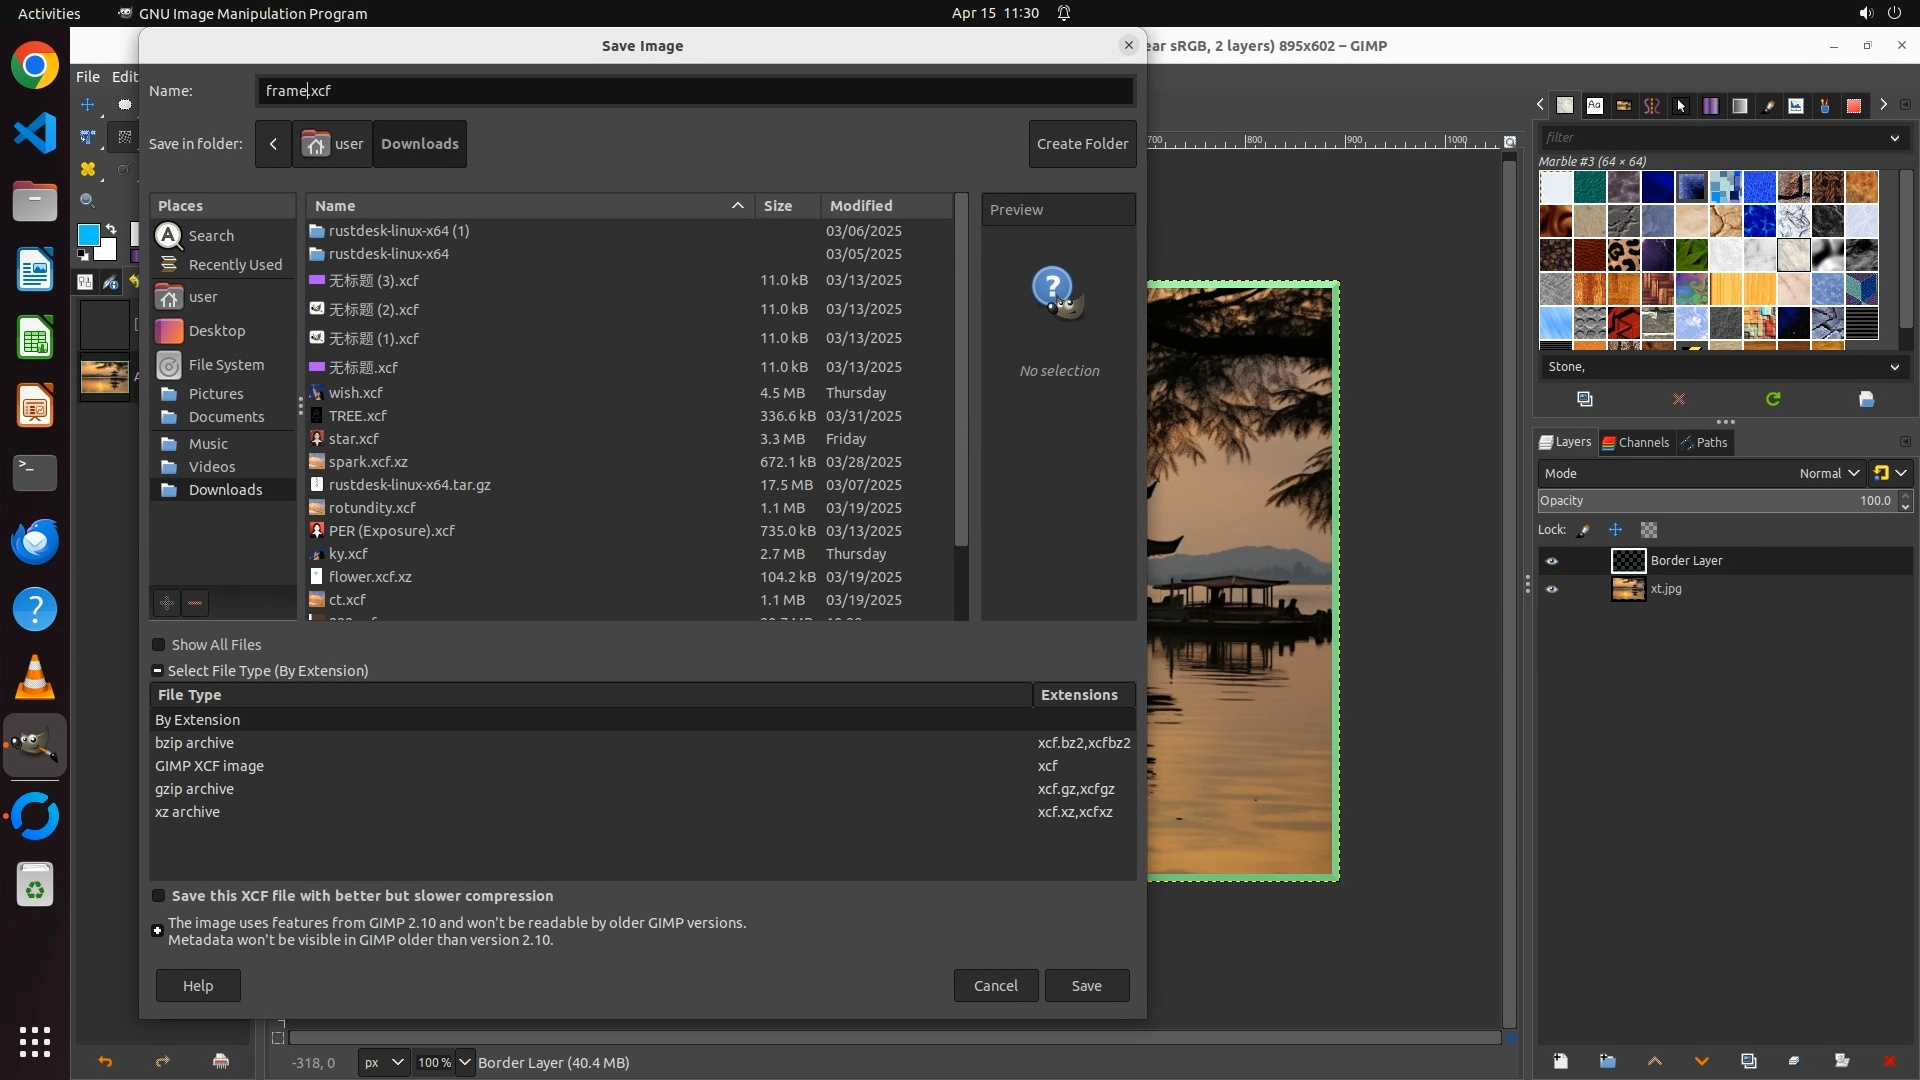Delete layer with red X icon
The height and width of the screenshot is (1080, 1920).
point(1889,1061)
